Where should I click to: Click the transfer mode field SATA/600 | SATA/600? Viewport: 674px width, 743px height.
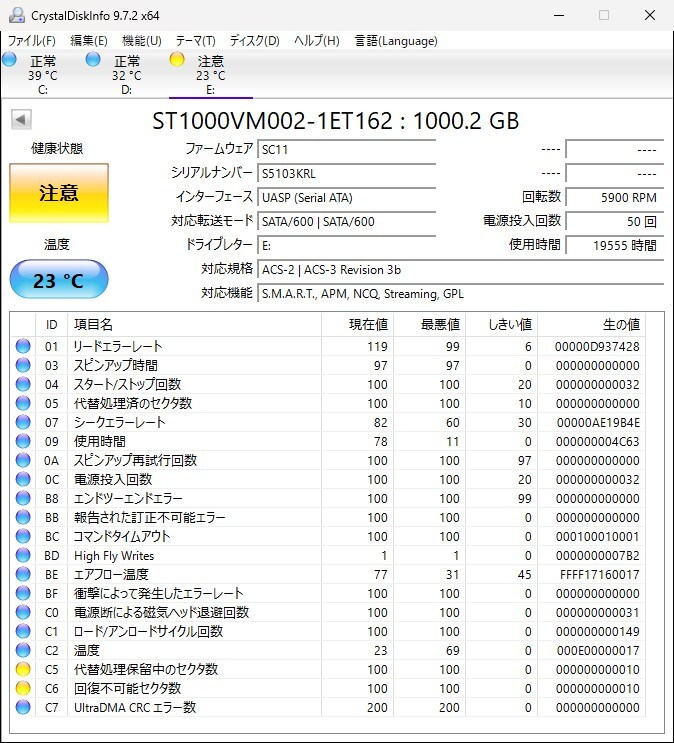[346, 221]
